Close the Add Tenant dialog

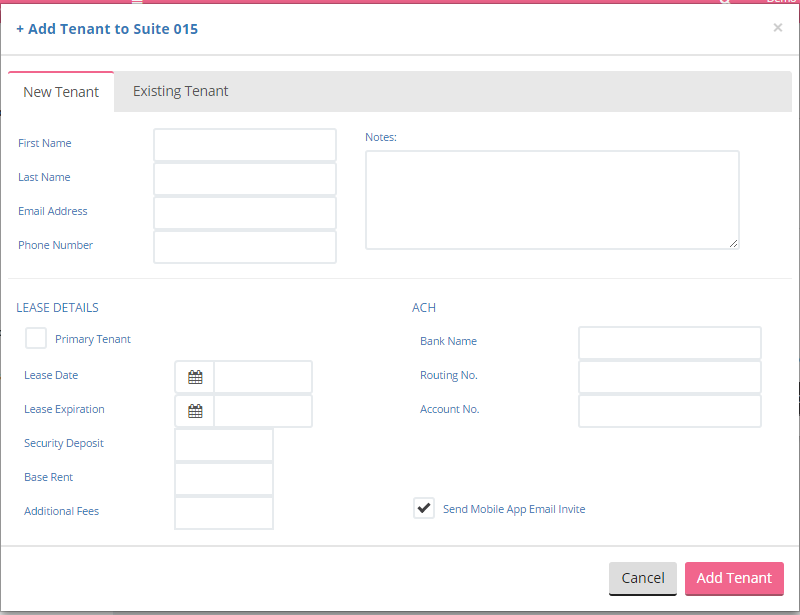point(777,28)
